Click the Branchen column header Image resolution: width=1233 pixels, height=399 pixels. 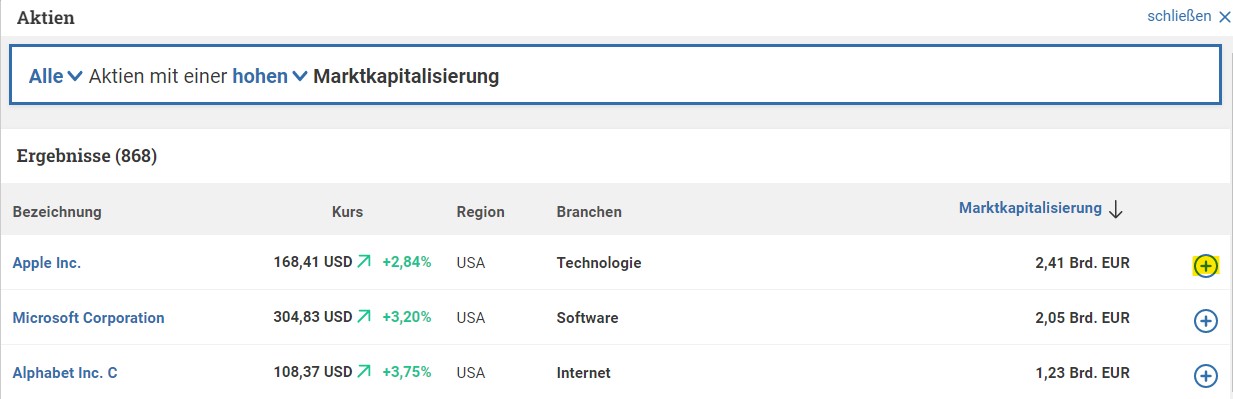[589, 212]
